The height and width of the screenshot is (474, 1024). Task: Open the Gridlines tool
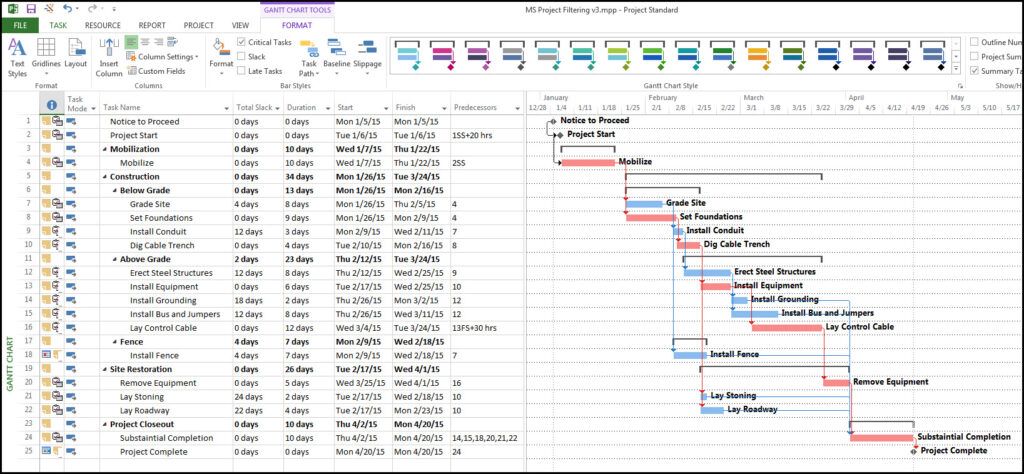pyautogui.click(x=46, y=57)
